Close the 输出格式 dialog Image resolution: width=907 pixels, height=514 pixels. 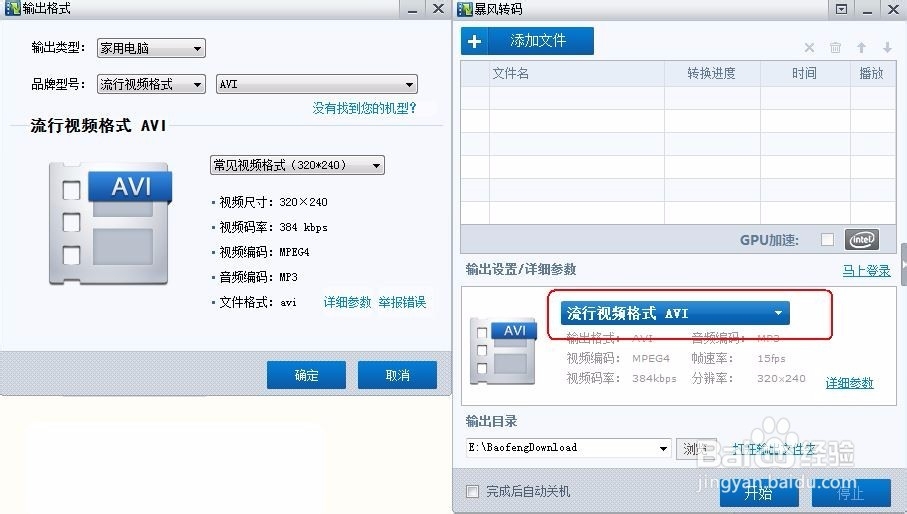click(x=438, y=9)
